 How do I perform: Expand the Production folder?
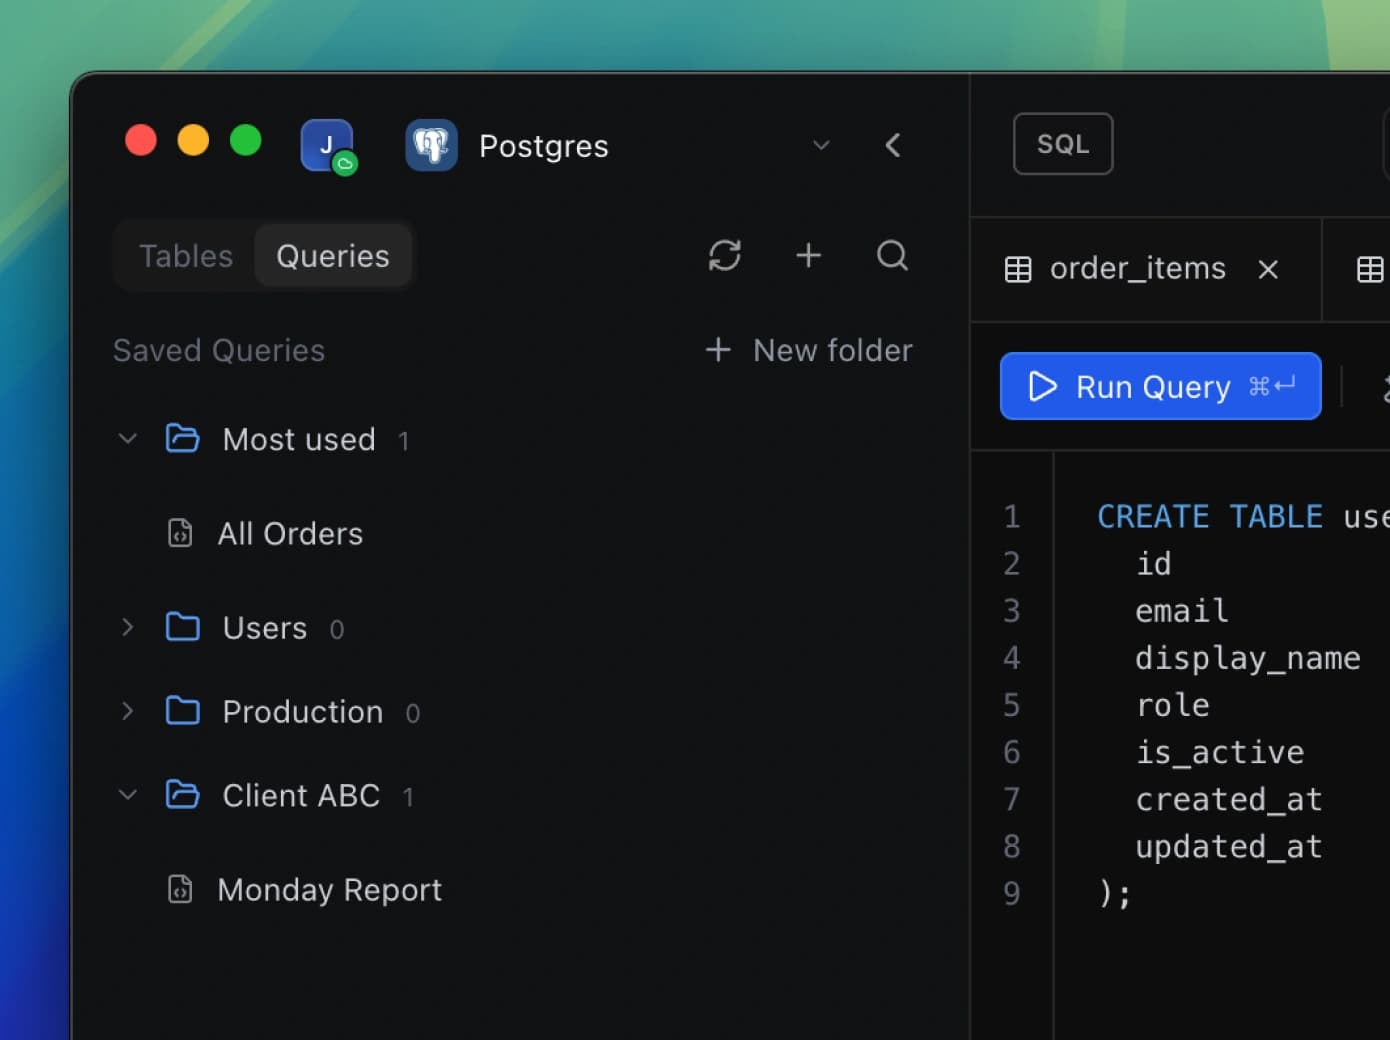pyautogui.click(x=127, y=711)
